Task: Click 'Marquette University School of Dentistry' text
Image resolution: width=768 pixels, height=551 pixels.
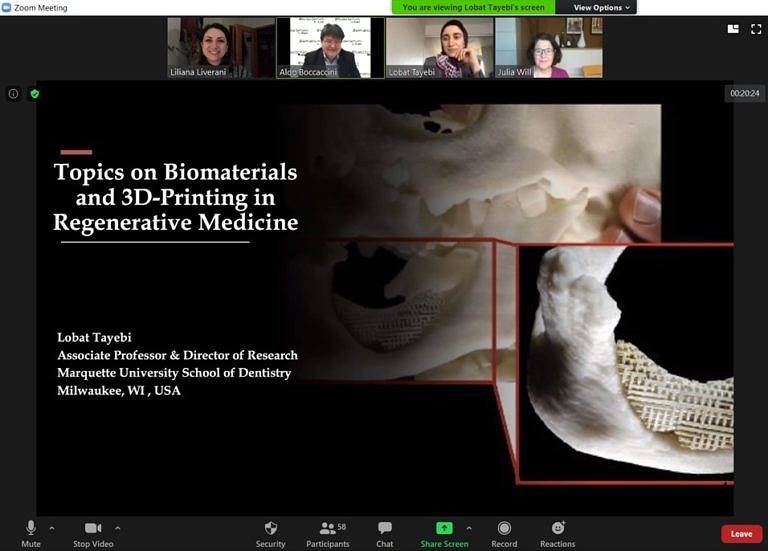Action: tap(174, 373)
